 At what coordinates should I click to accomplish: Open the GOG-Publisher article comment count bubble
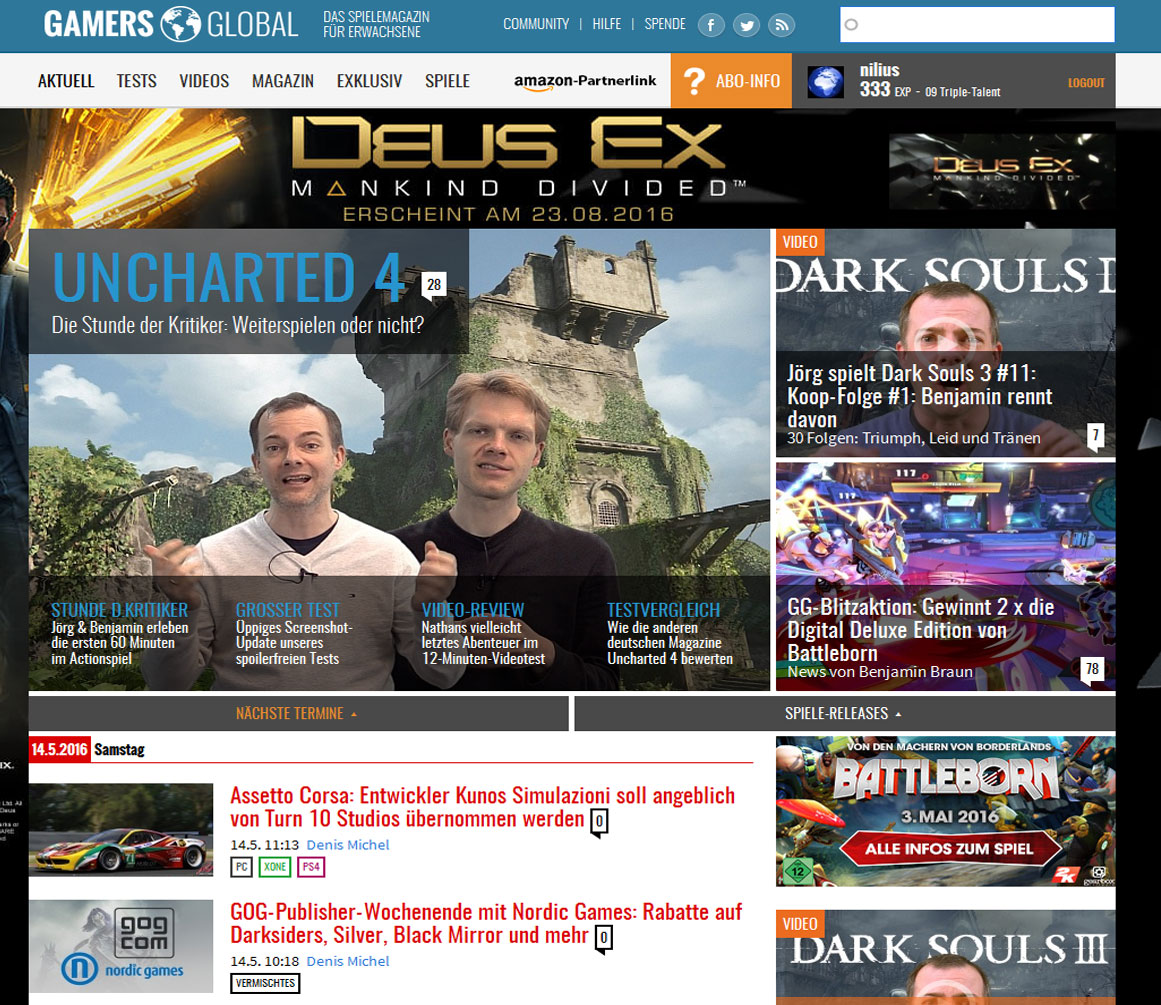(603, 938)
